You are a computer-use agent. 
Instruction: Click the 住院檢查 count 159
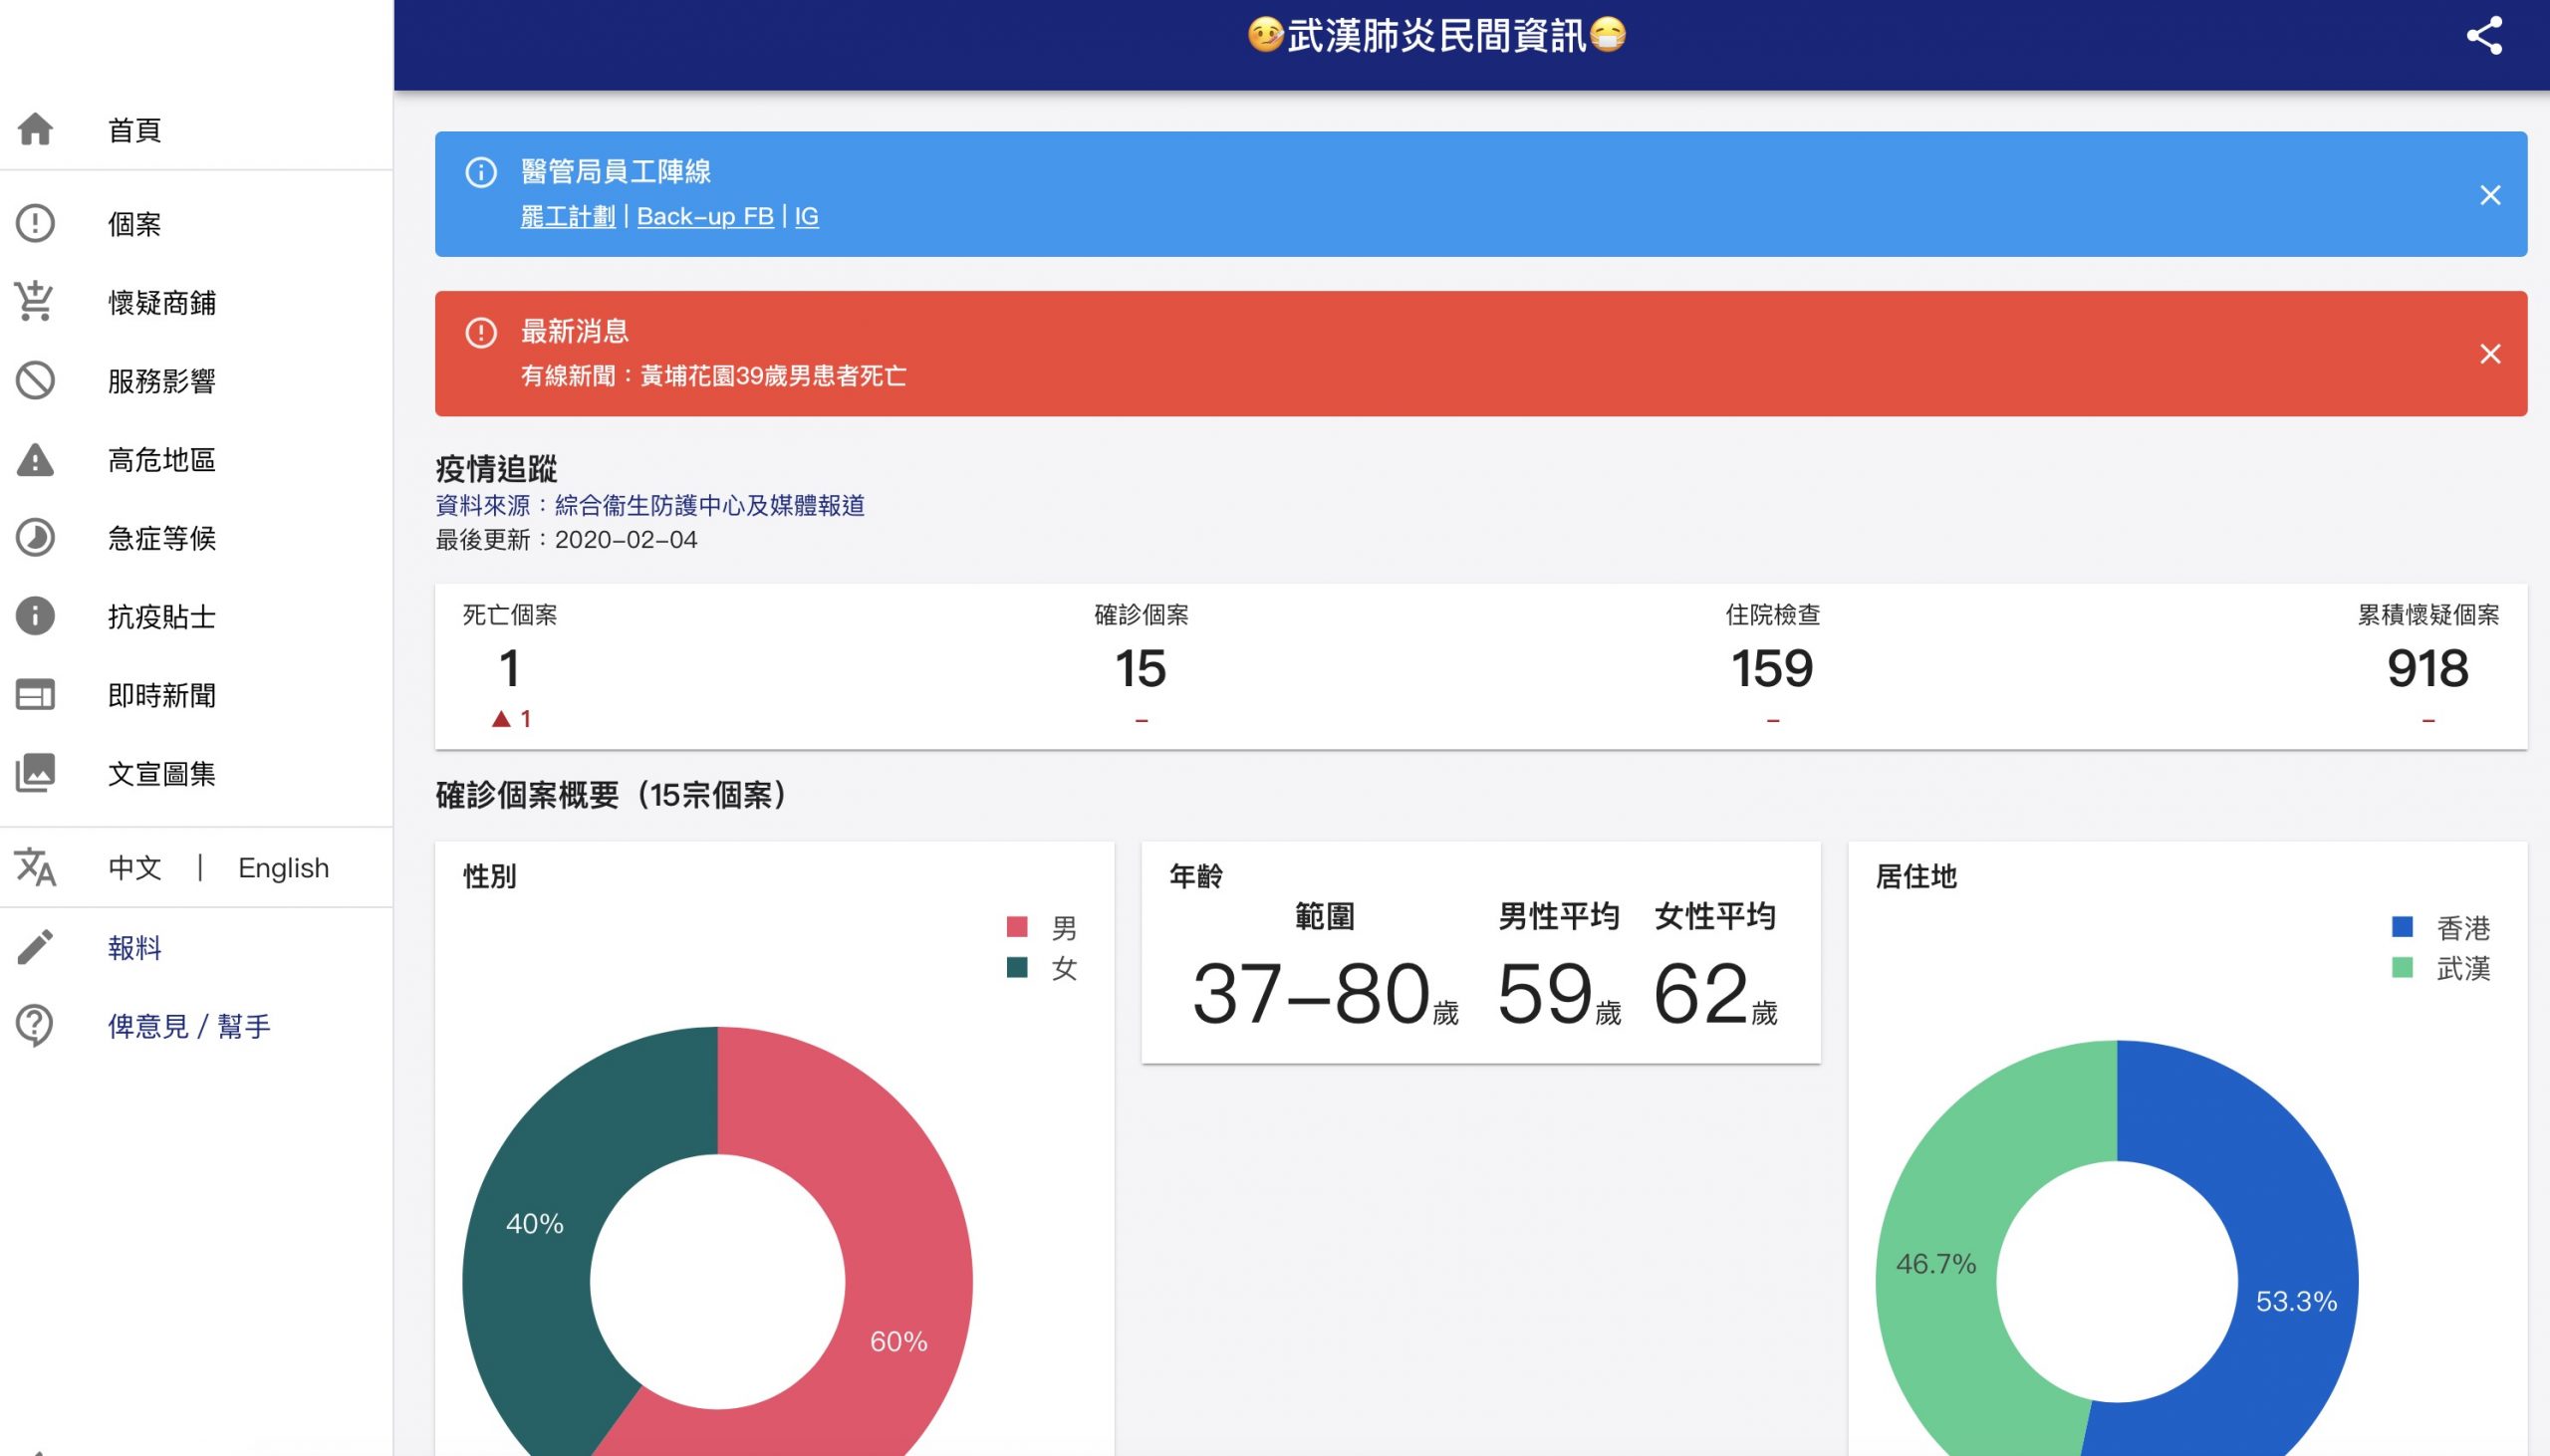(x=1772, y=668)
